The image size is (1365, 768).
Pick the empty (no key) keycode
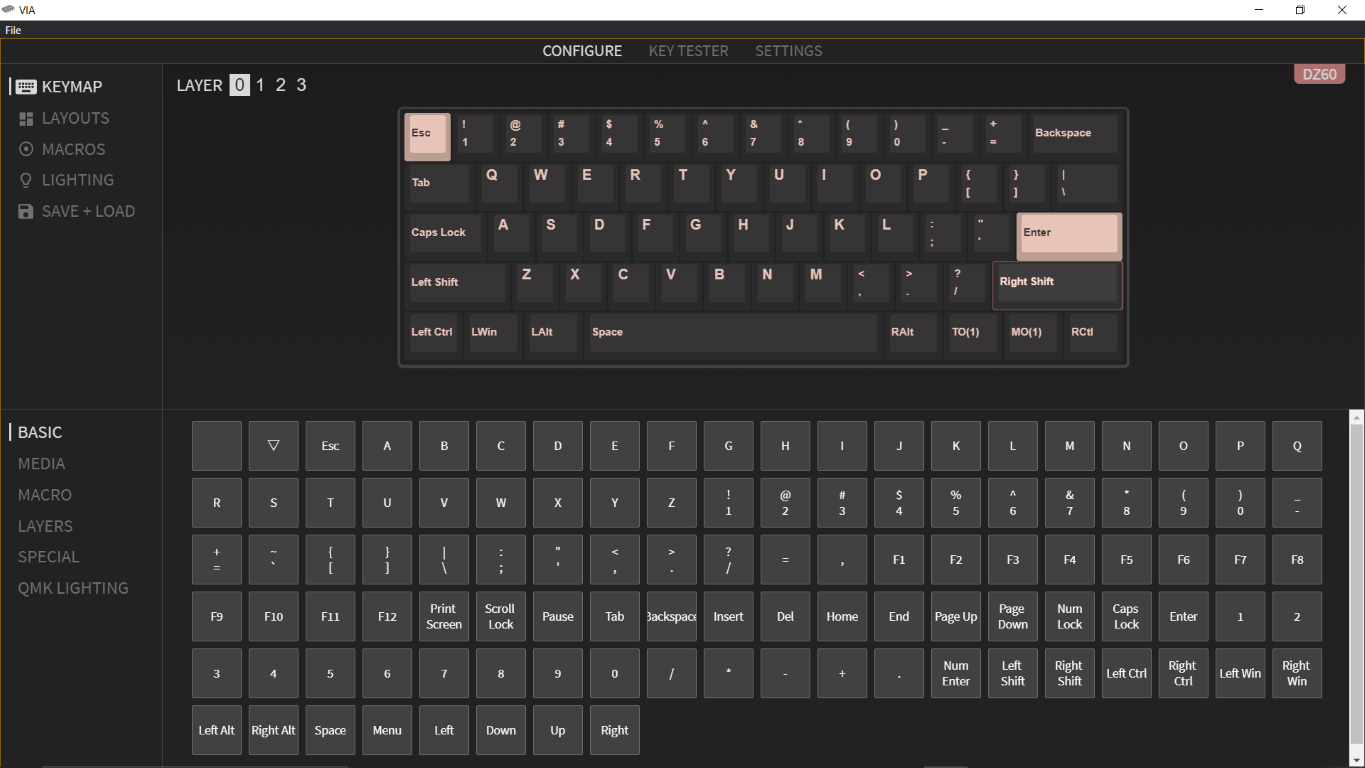click(x=216, y=446)
